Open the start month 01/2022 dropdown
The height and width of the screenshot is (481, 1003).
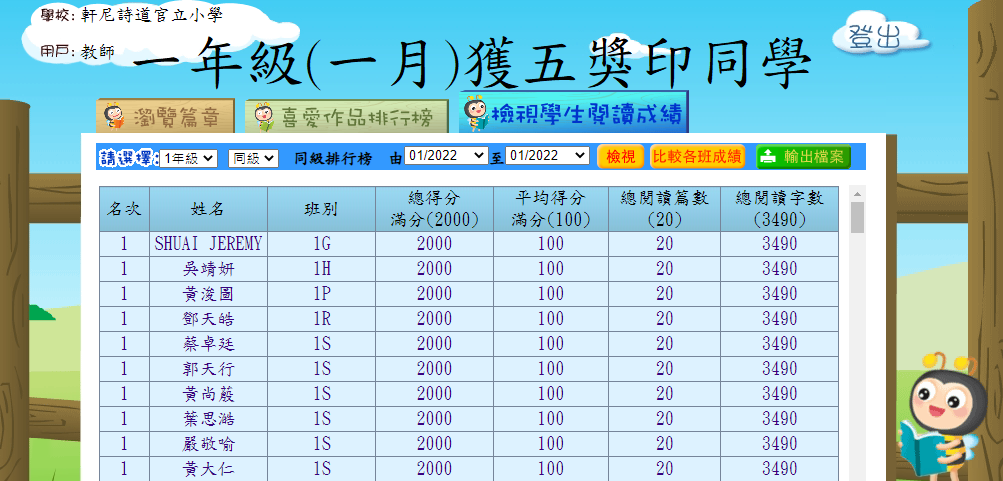coord(445,156)
